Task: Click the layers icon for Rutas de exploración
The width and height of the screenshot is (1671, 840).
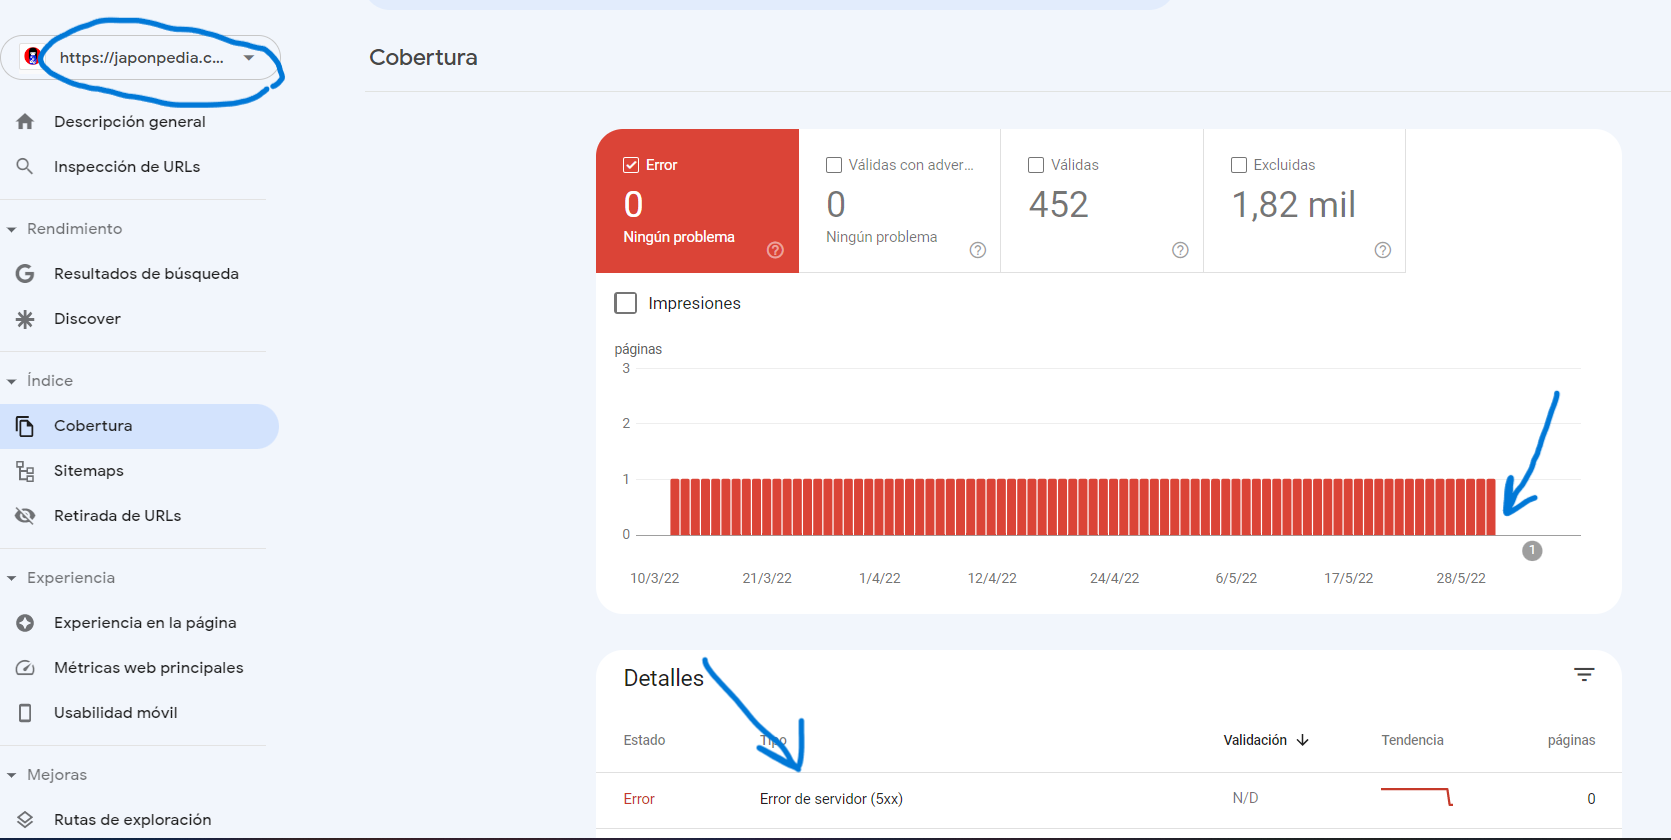Action: point(25,820)
